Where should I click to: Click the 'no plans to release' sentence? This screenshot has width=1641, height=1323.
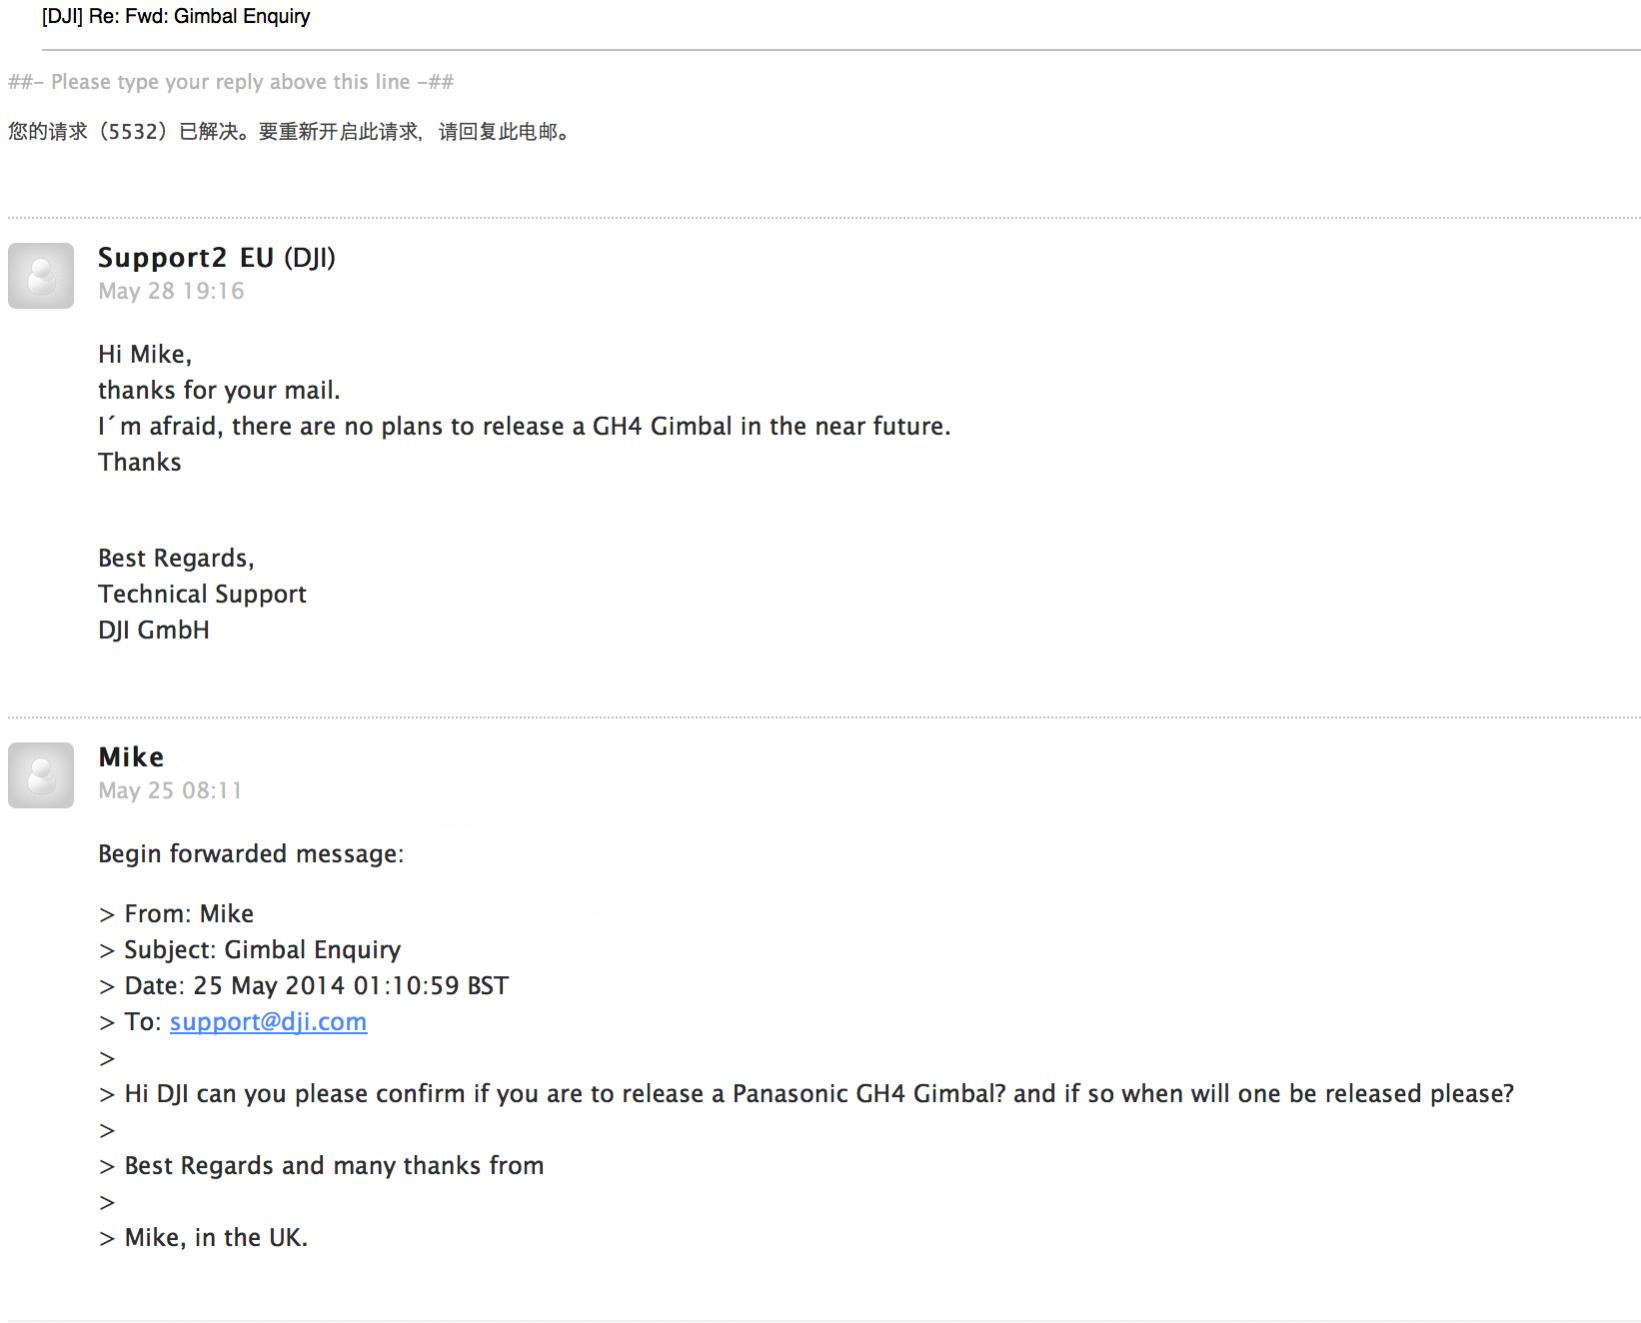click(524, 426)
